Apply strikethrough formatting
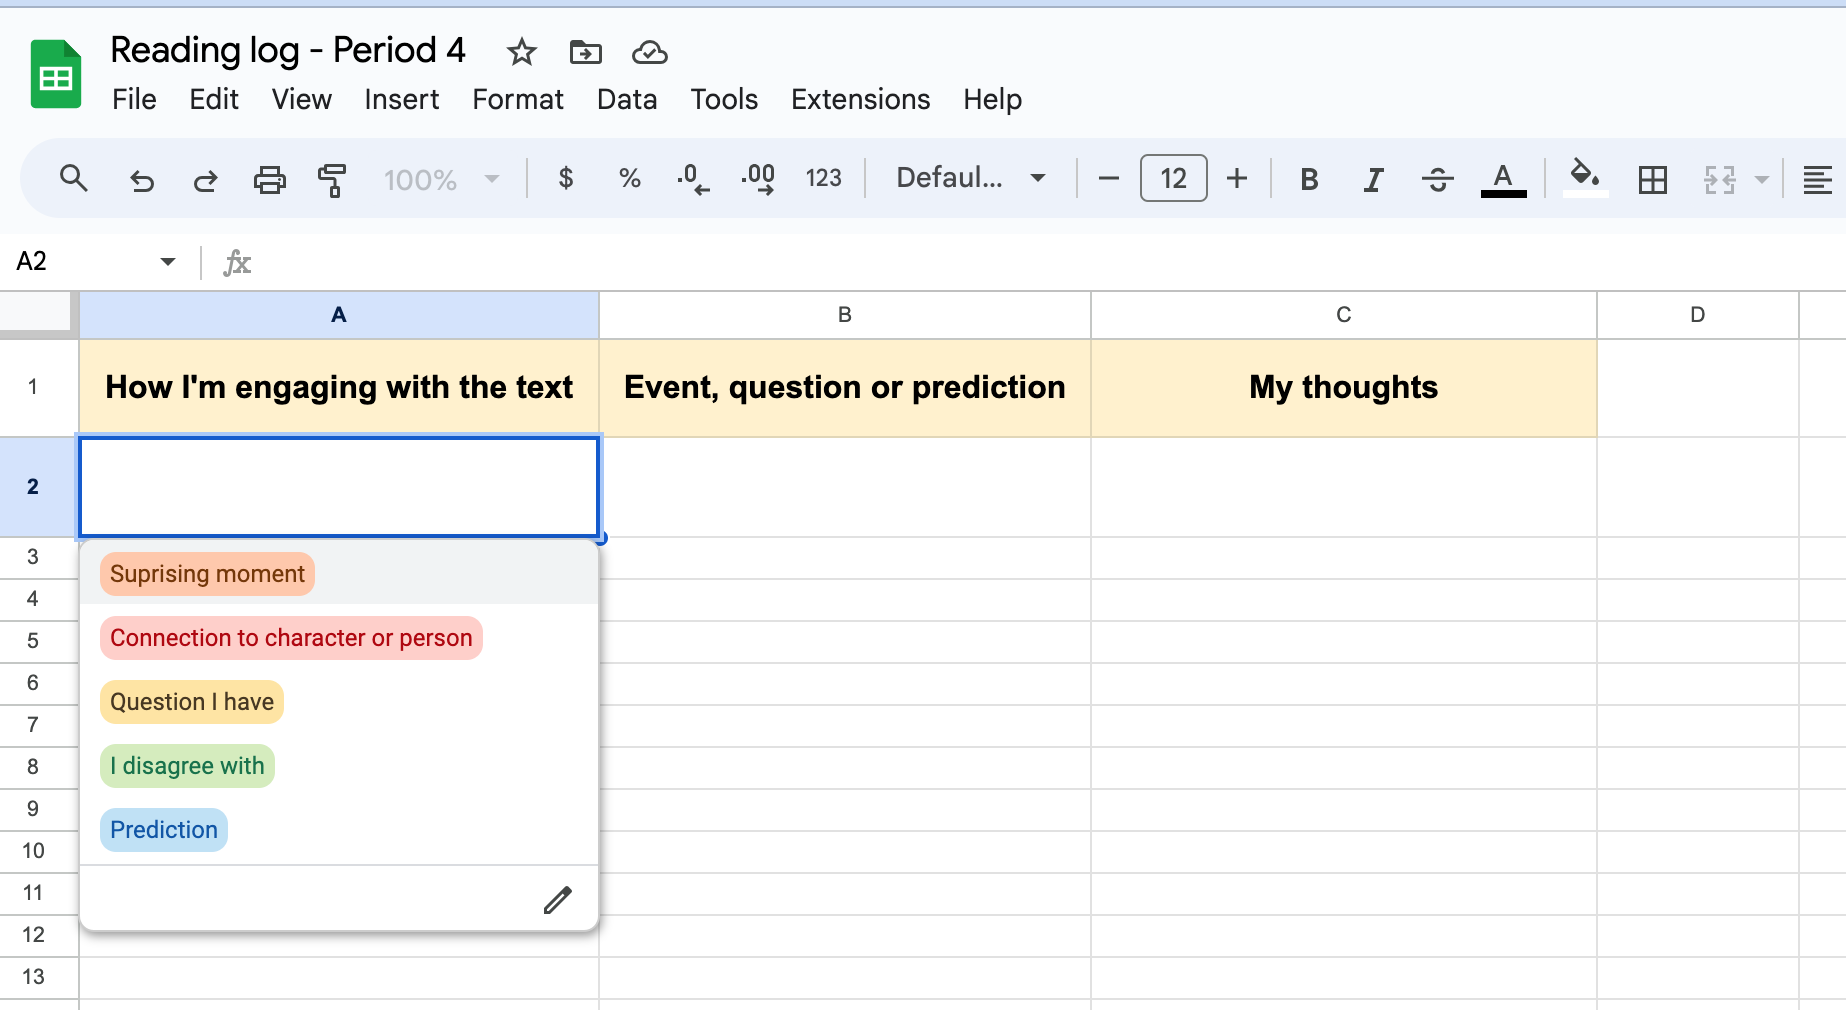This screenshot has width=1846, height=1010. pyautogui.click(x=1437, y=180)
